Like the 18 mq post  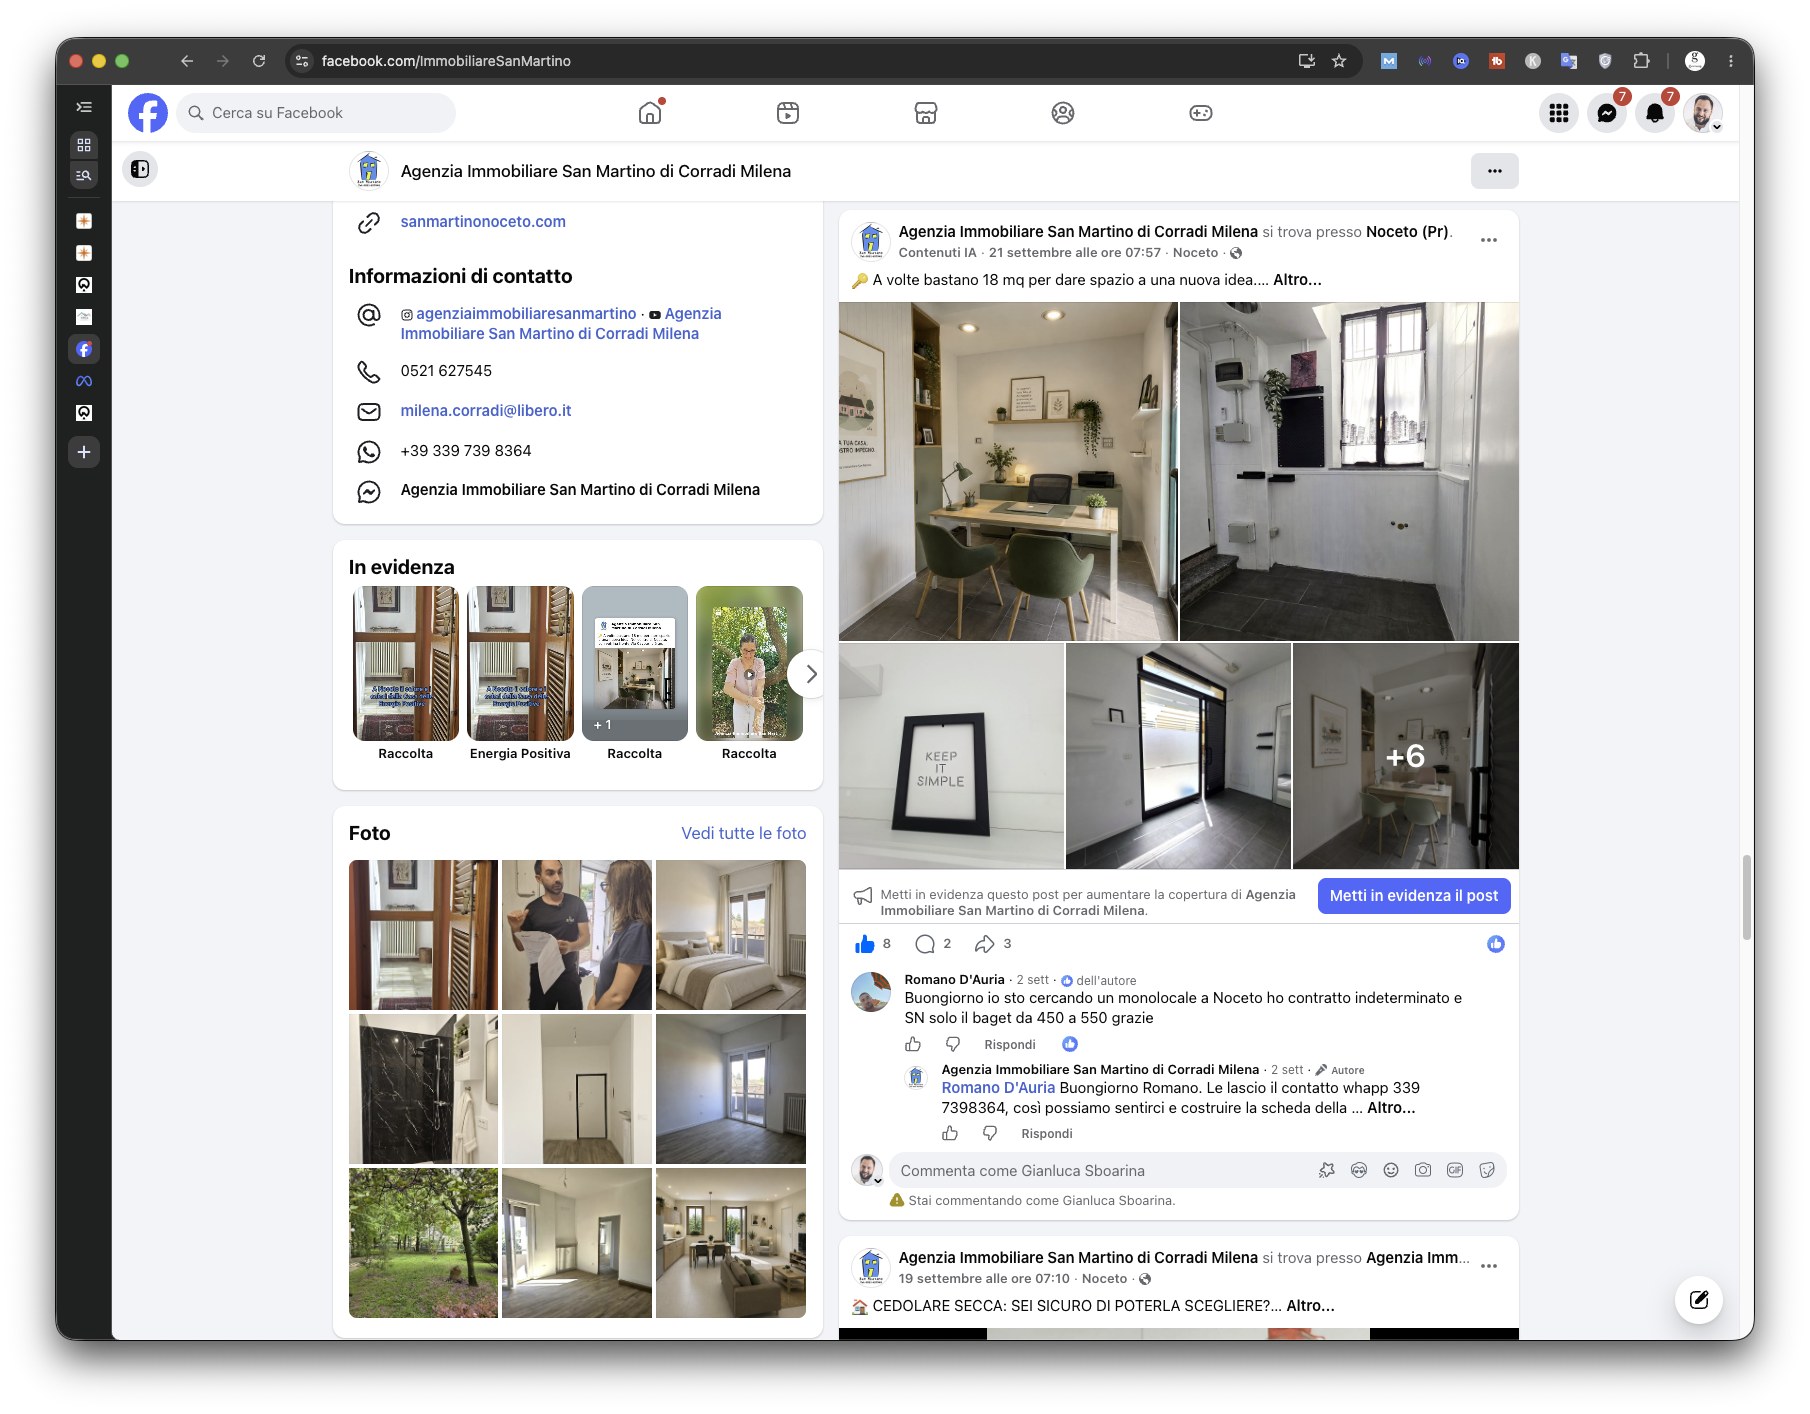click(x=865, y=944)
